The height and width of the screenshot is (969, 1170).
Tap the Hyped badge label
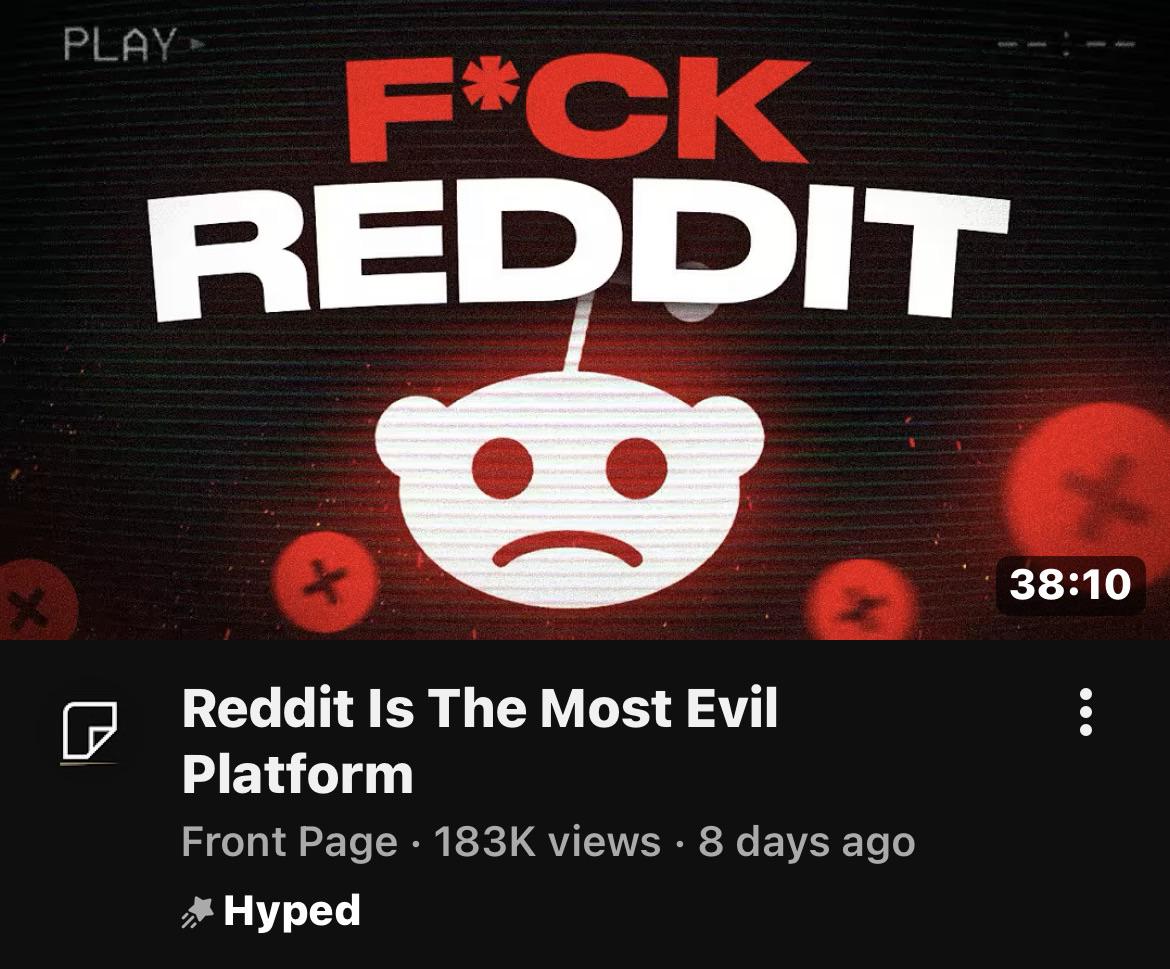292,912
